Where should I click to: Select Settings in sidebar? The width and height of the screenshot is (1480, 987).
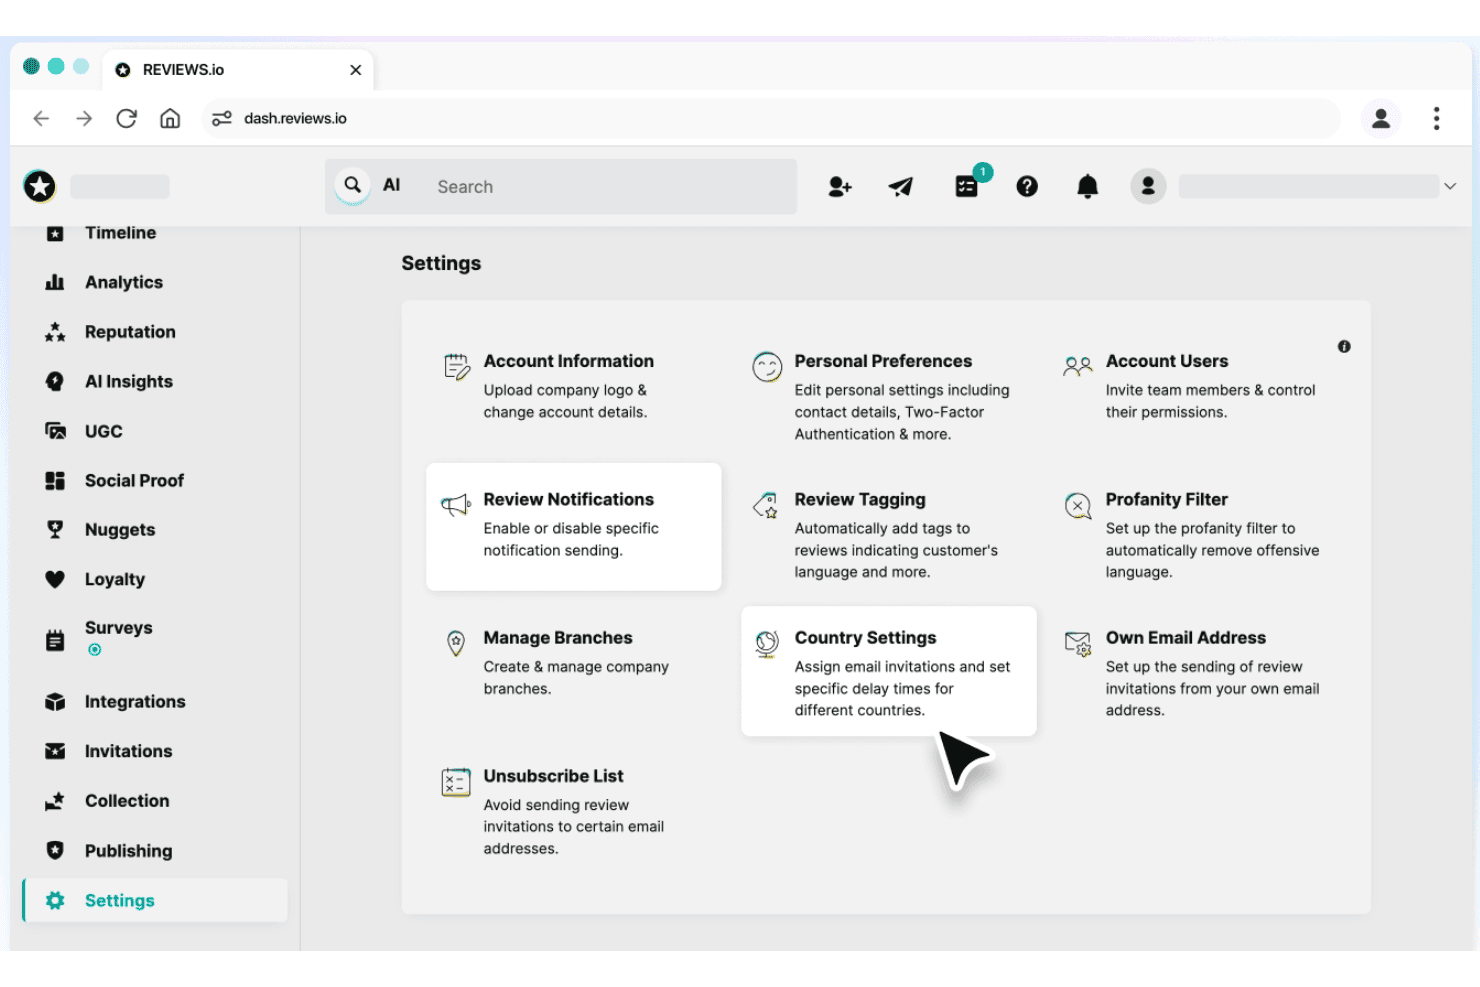tap(155, 900)
